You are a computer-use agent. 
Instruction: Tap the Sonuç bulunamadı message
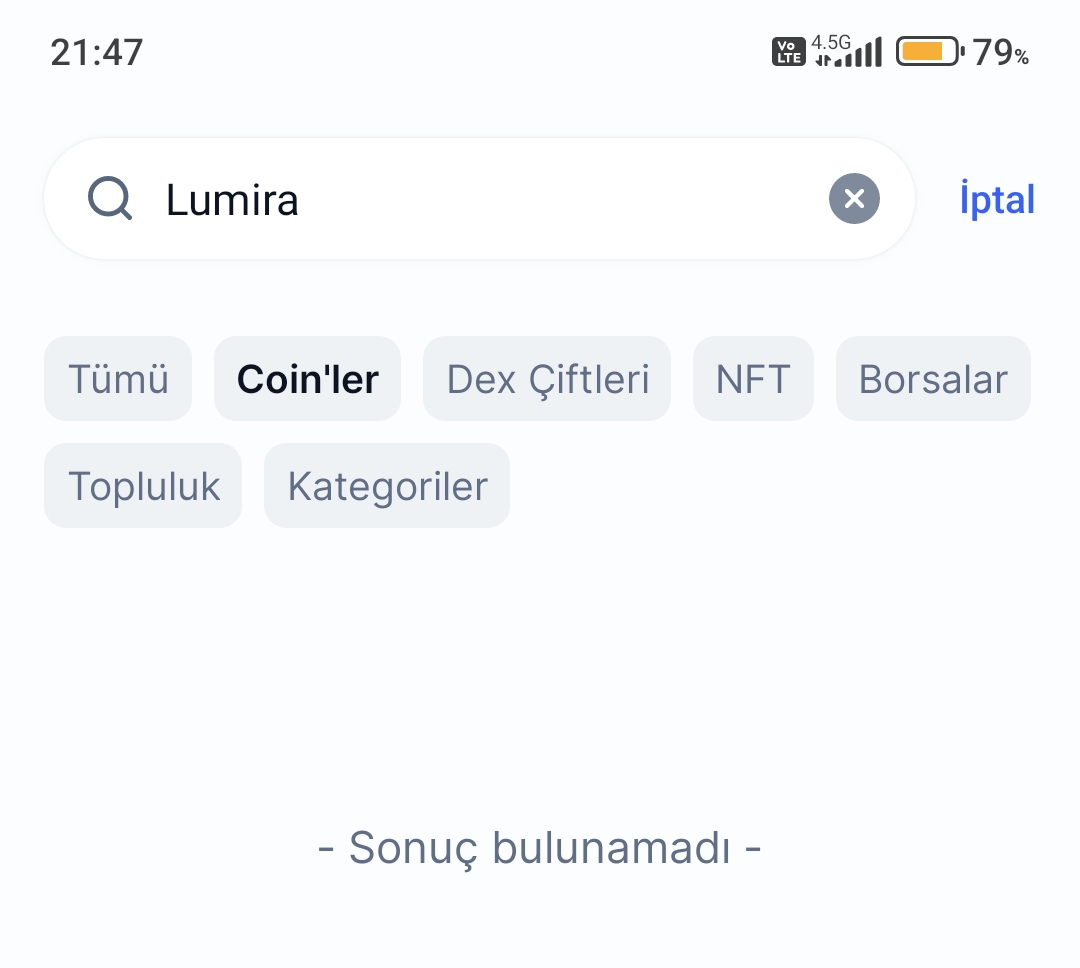coord(539,847)
